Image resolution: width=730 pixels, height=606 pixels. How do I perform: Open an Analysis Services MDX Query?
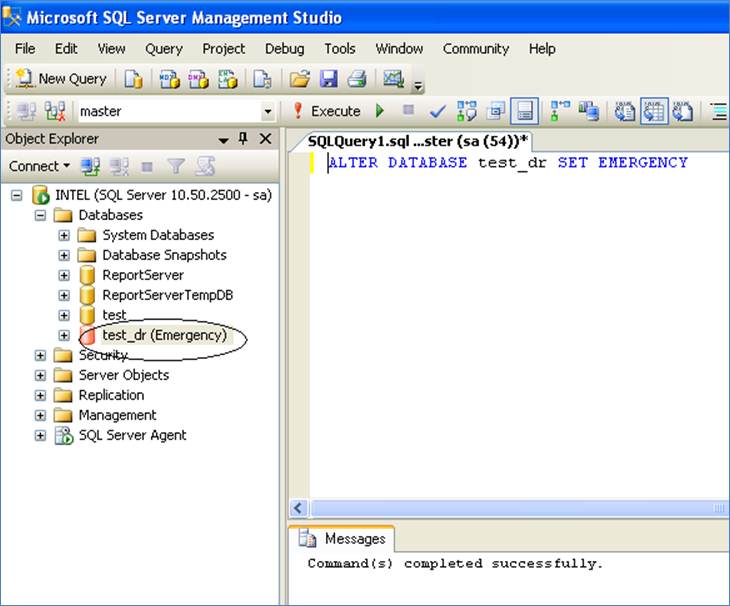click(169, 79)
